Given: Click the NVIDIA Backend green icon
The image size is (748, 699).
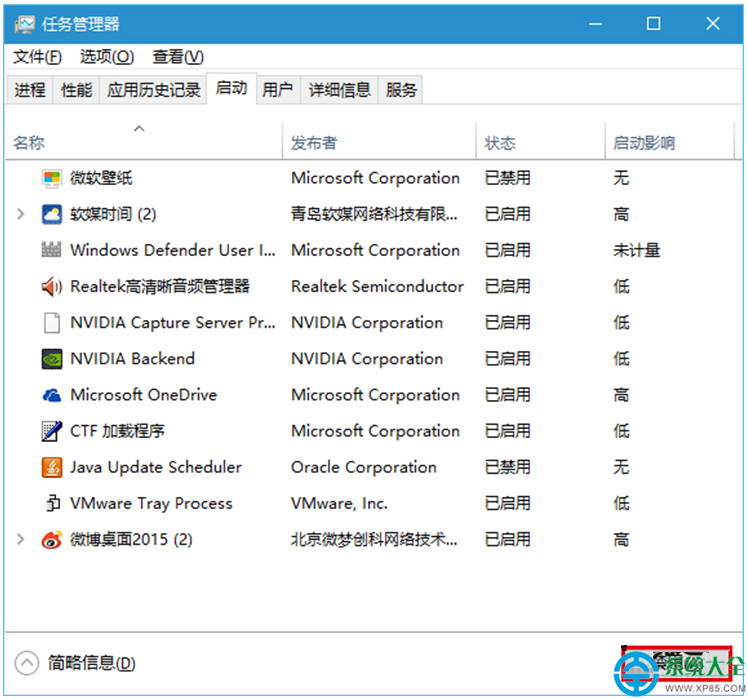Looking at the screenshot, I should (x=52, y=359).
